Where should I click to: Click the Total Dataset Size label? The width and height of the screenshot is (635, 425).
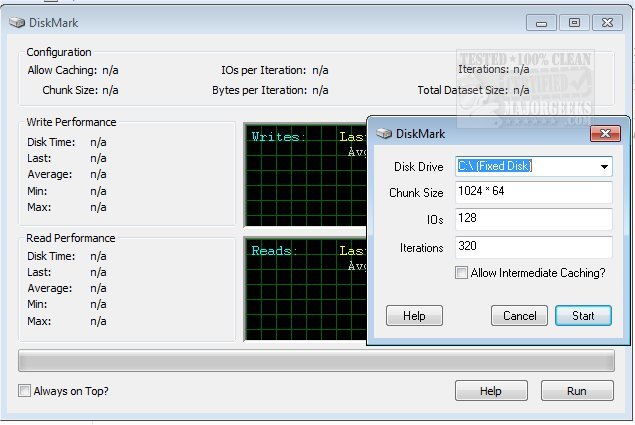pyautogui.click(x=462, y=90)
